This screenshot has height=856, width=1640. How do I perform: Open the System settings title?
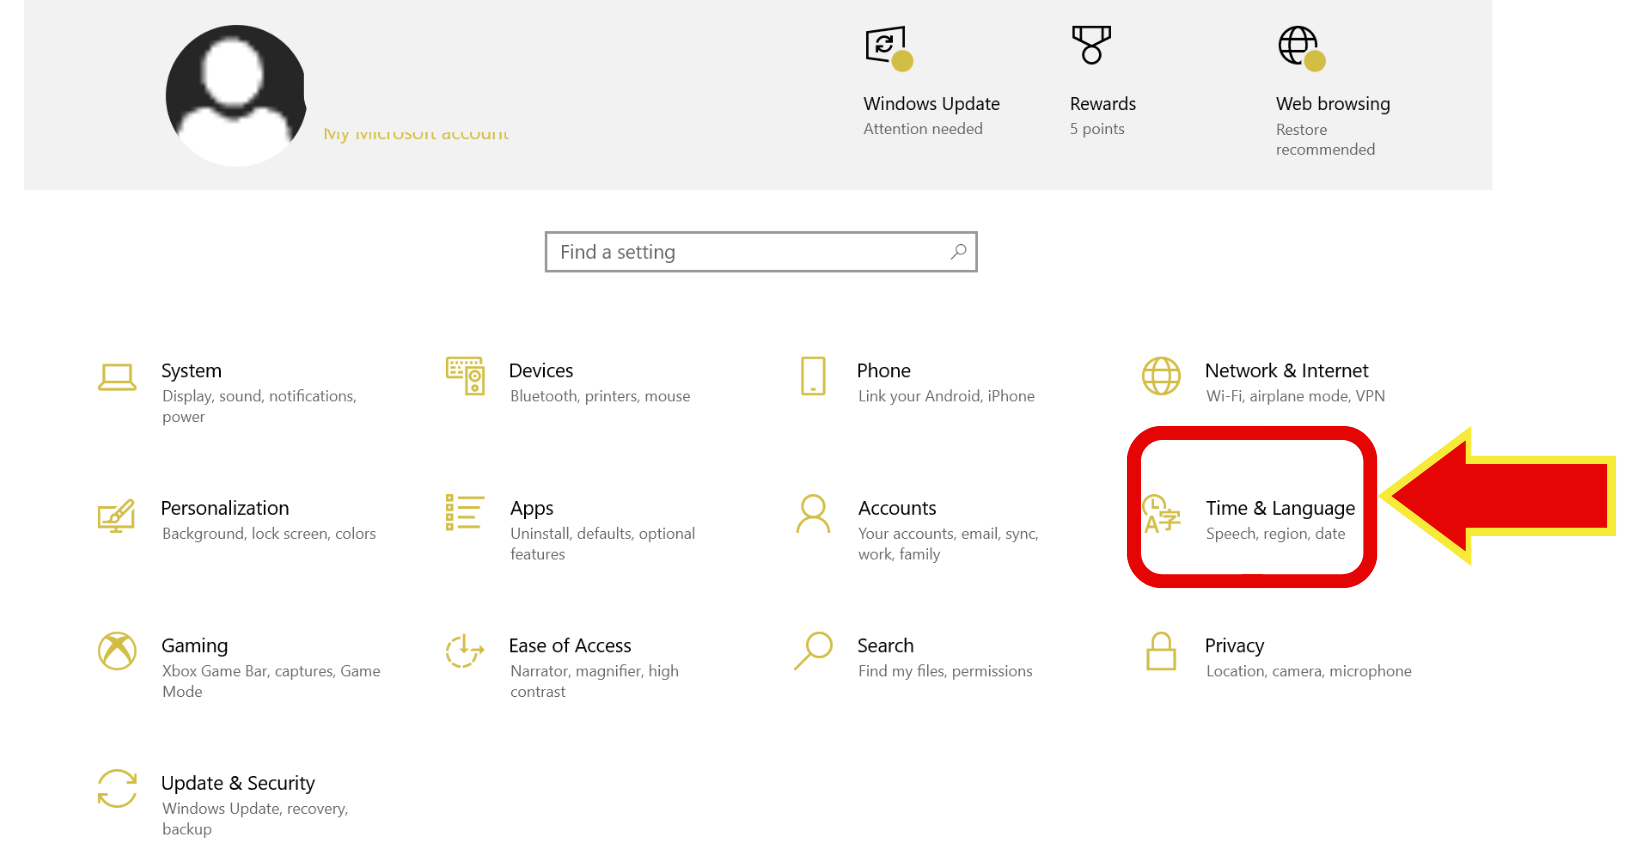coord(191,371)
